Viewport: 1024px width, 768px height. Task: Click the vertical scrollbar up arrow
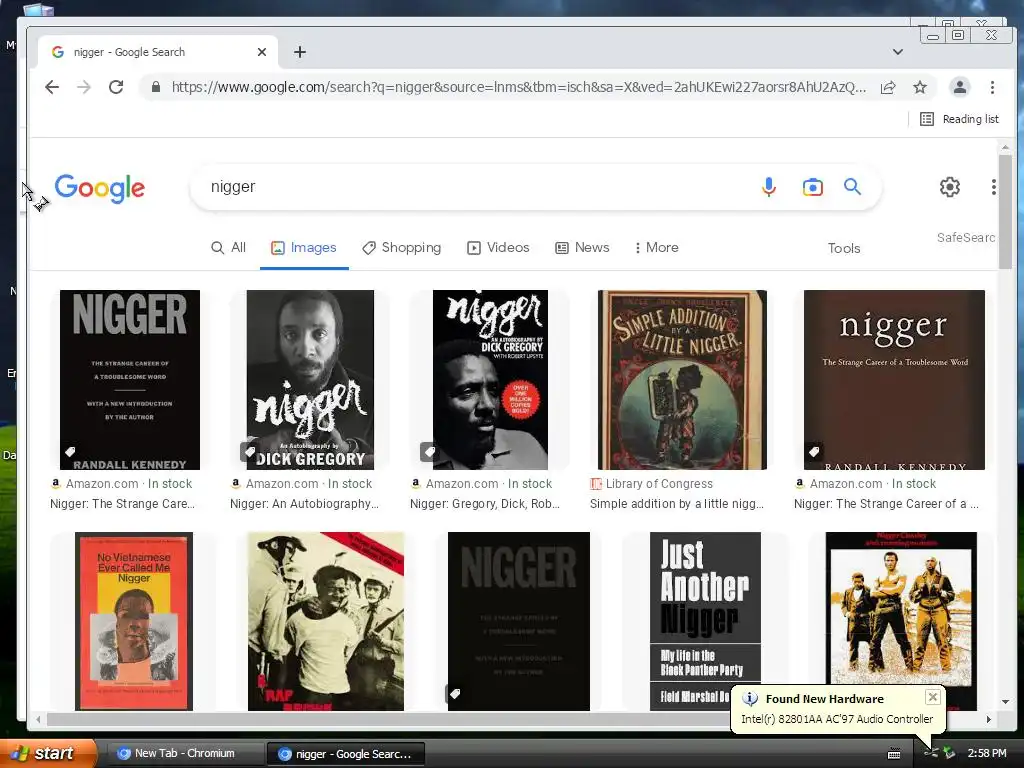pos(1005,146)
